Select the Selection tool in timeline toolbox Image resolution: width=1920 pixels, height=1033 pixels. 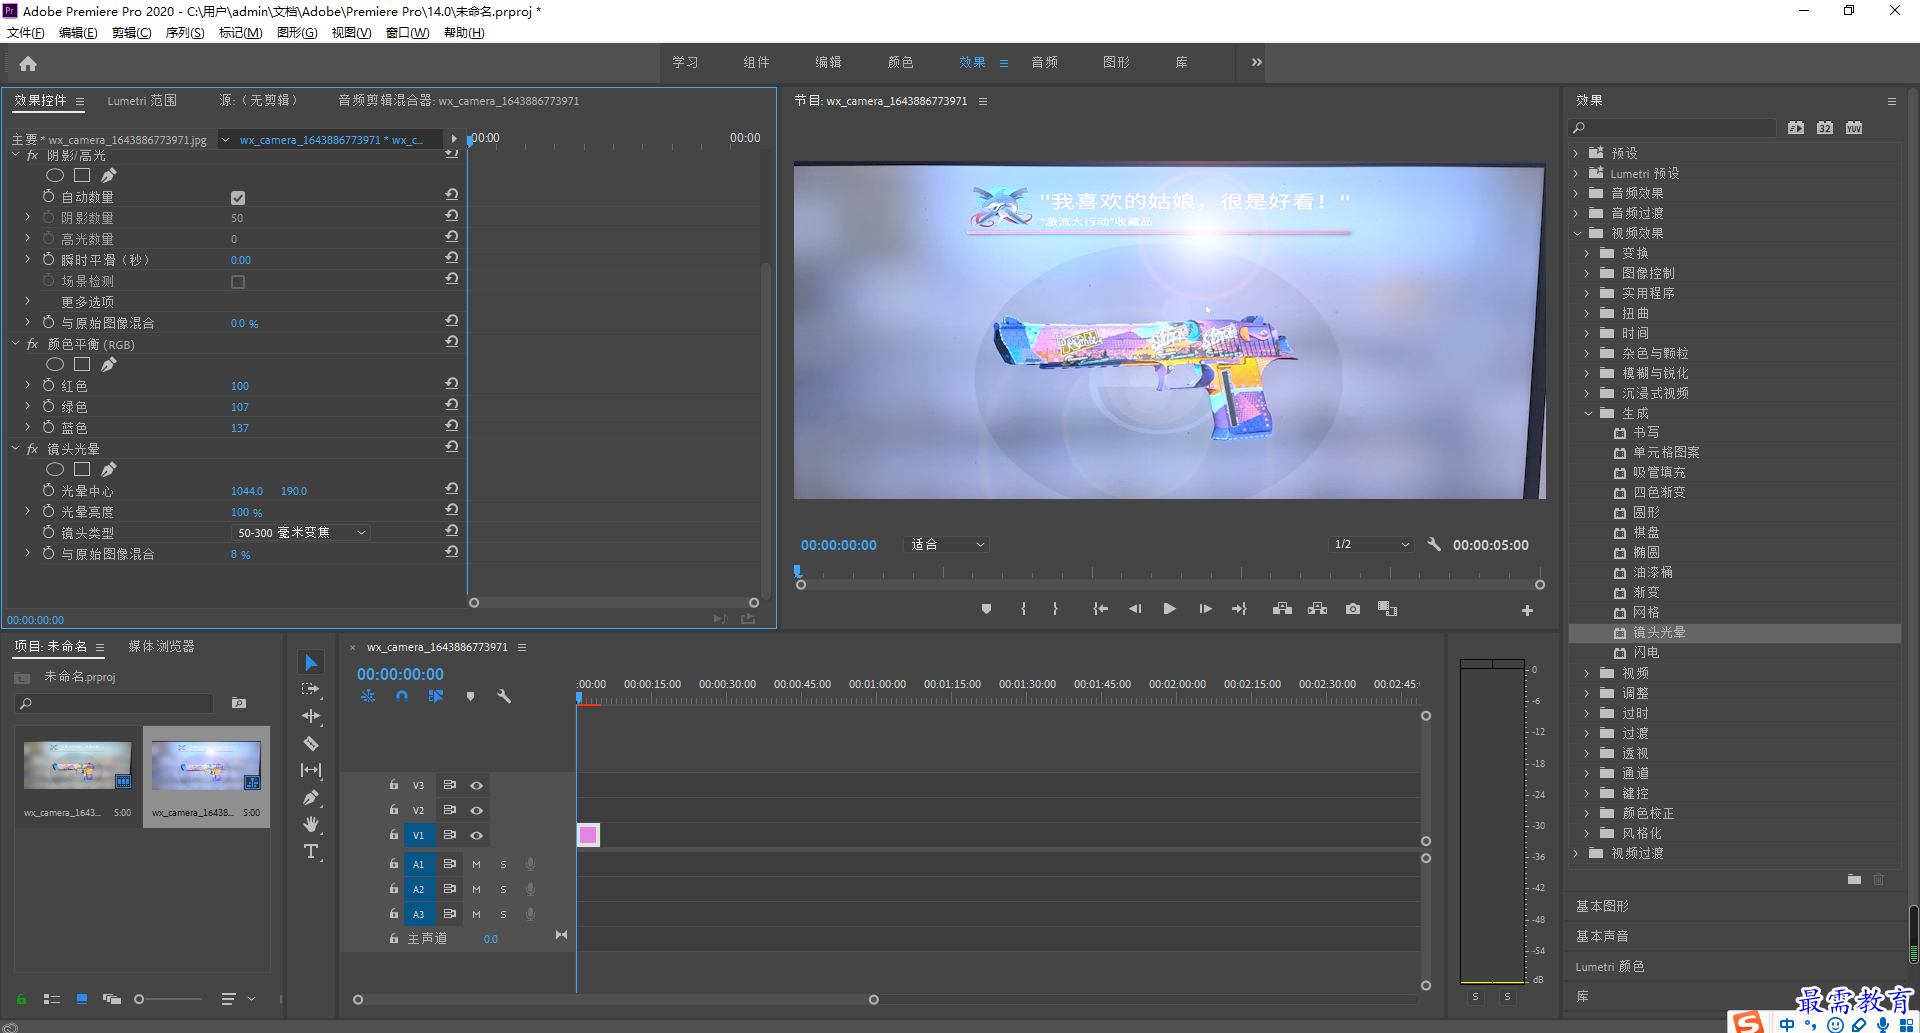click(x=311, y=662)
